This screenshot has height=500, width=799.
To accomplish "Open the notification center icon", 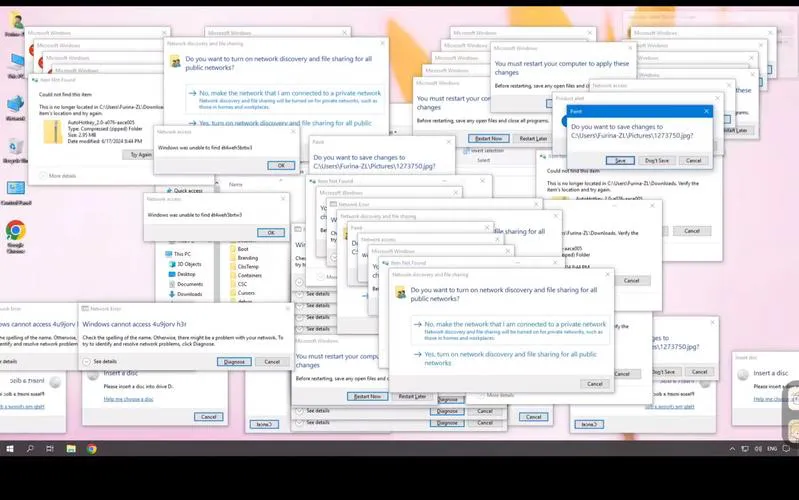I will pyautogui.click(x=786, y=449).
